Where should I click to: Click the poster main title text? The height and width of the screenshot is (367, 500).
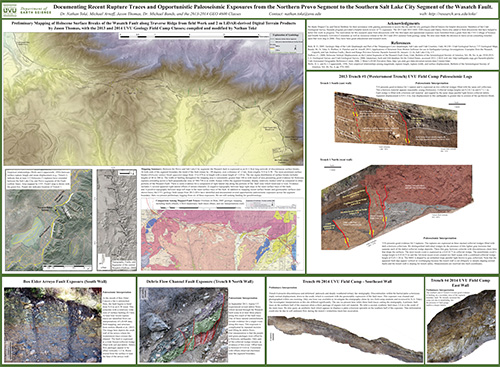[273, 7]
